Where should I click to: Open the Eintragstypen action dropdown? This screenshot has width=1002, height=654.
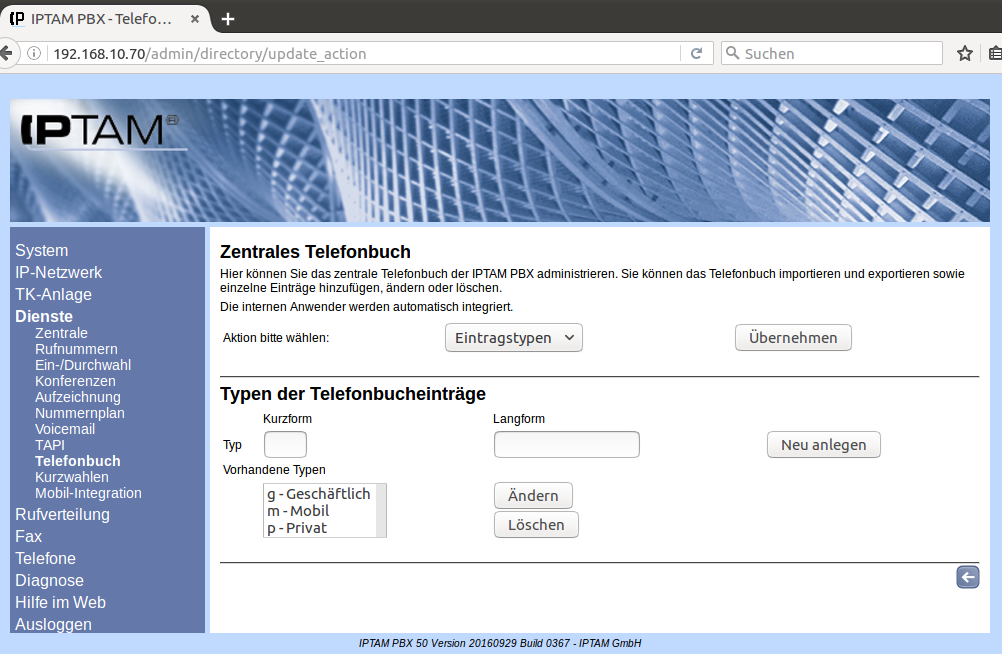tap(513, 338)
